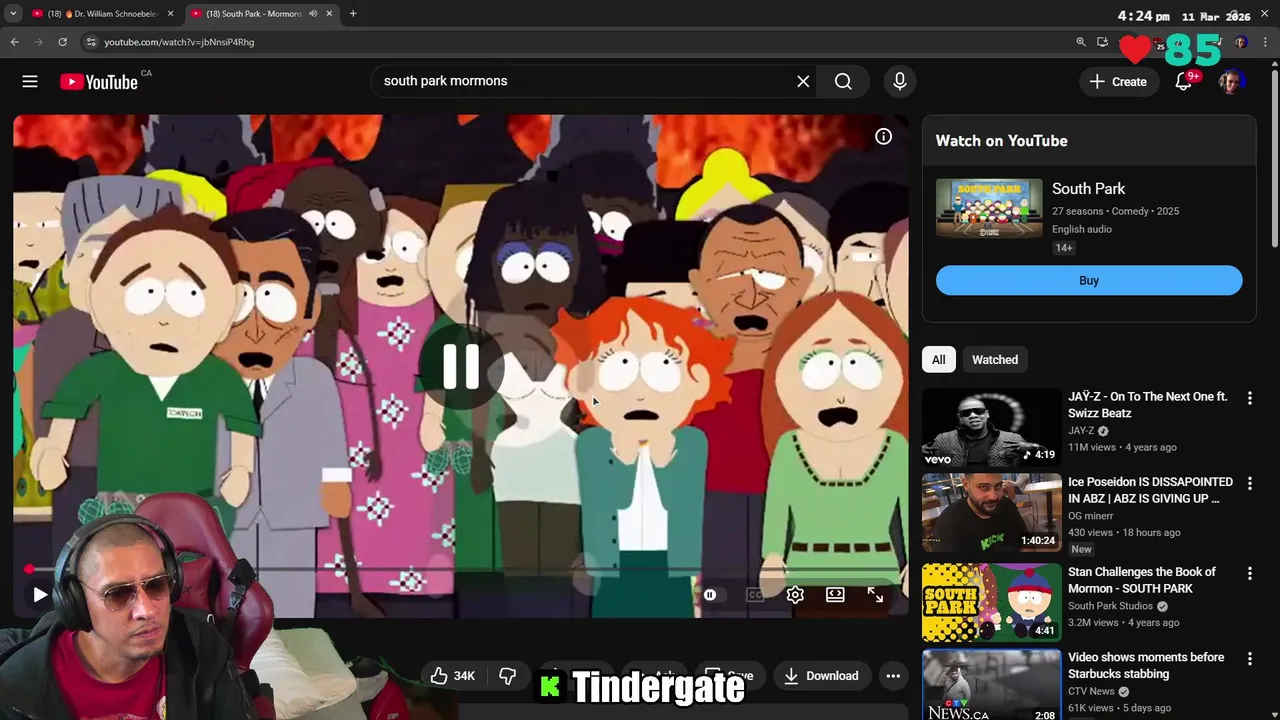Viewport: 1280px width, 720px height.
Task: Open JAŸ-Z On To The Next One title
Action: point(1148,405)
